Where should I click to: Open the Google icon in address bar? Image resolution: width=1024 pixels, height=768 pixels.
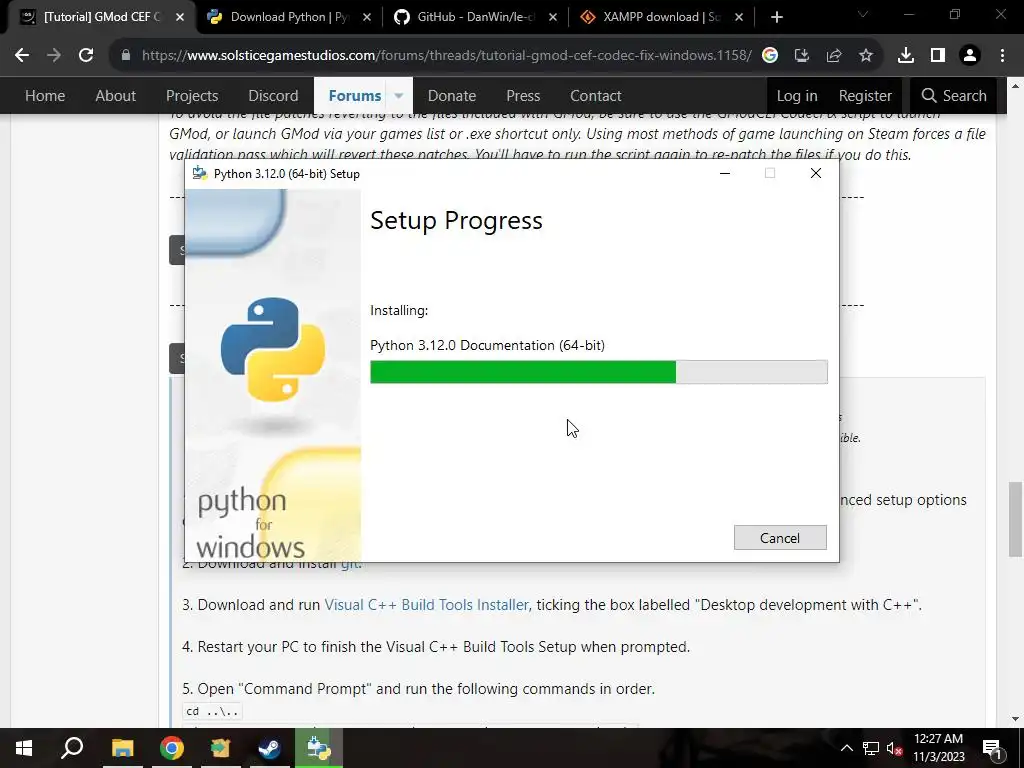(770, 56)
